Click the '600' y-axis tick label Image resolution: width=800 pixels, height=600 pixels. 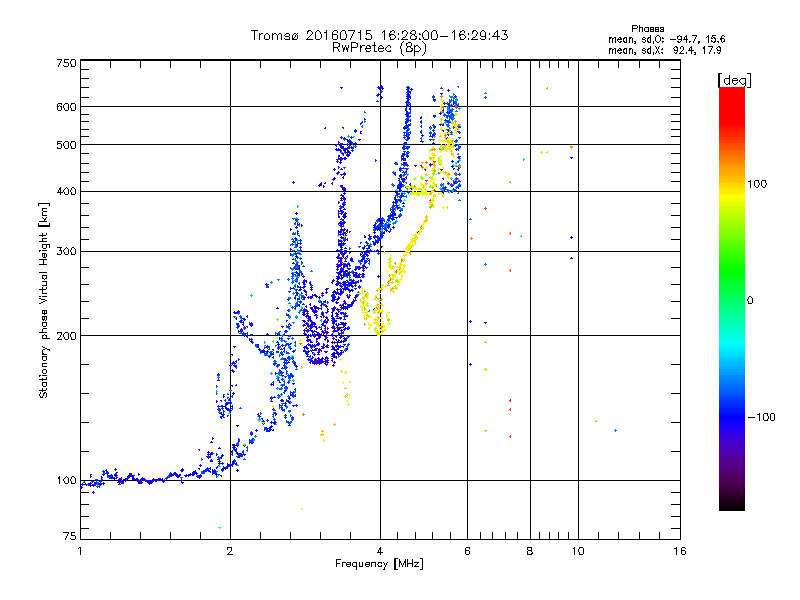pos(66,107)
